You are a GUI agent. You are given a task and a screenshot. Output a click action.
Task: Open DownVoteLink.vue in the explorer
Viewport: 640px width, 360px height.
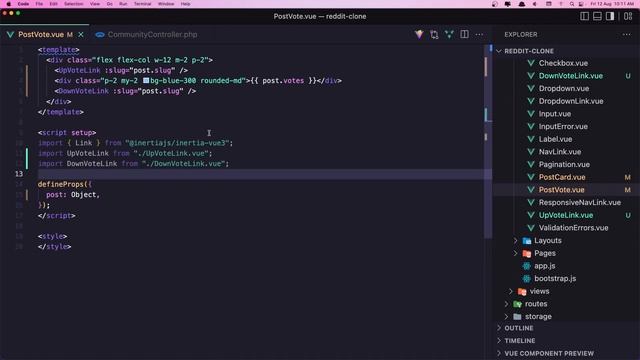coord(571,76)
